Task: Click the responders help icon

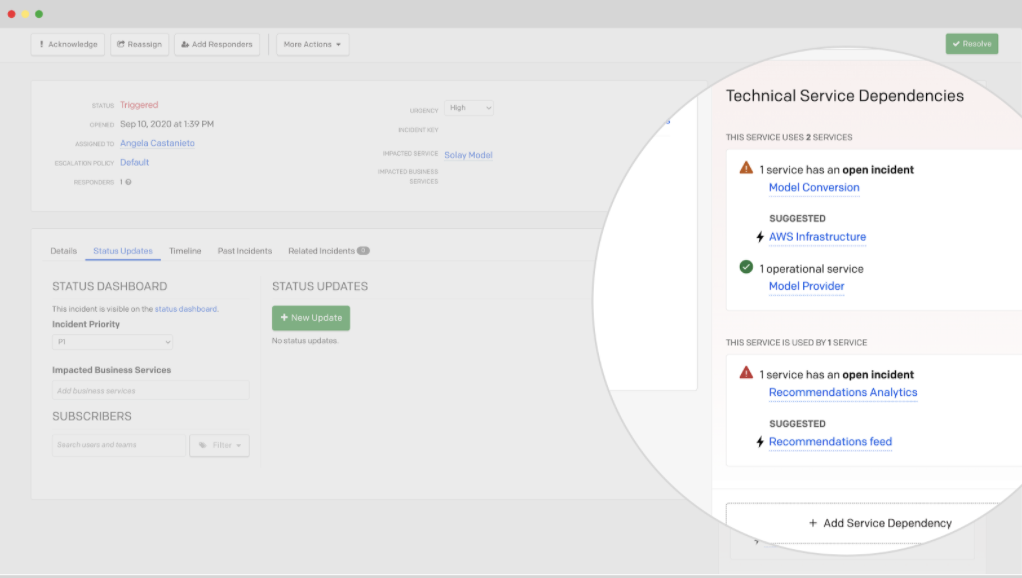Action: tap(128, 182)
